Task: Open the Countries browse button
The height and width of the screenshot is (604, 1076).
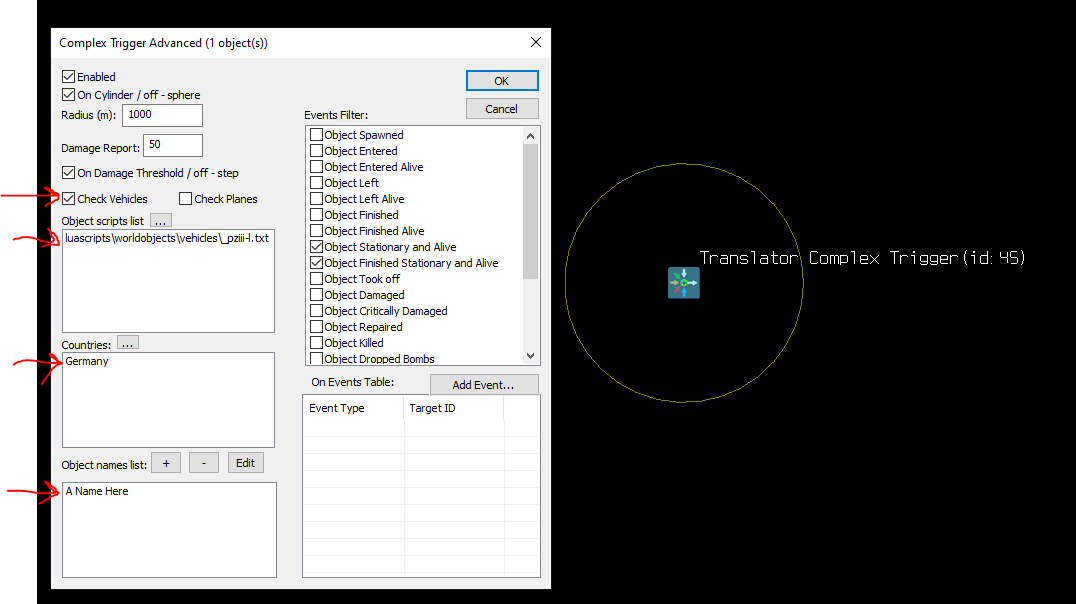Action: 128,342
